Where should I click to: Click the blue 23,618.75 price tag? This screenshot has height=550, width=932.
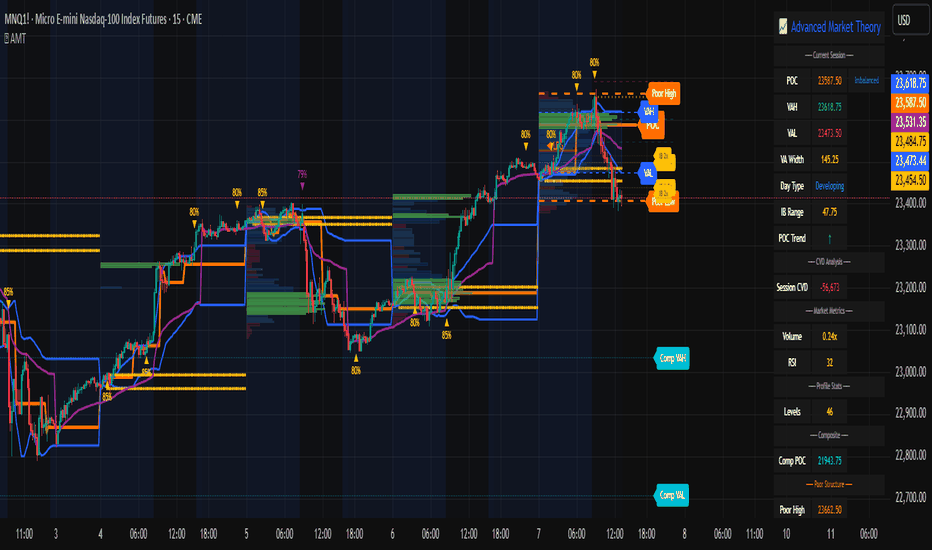pos(911,83)
